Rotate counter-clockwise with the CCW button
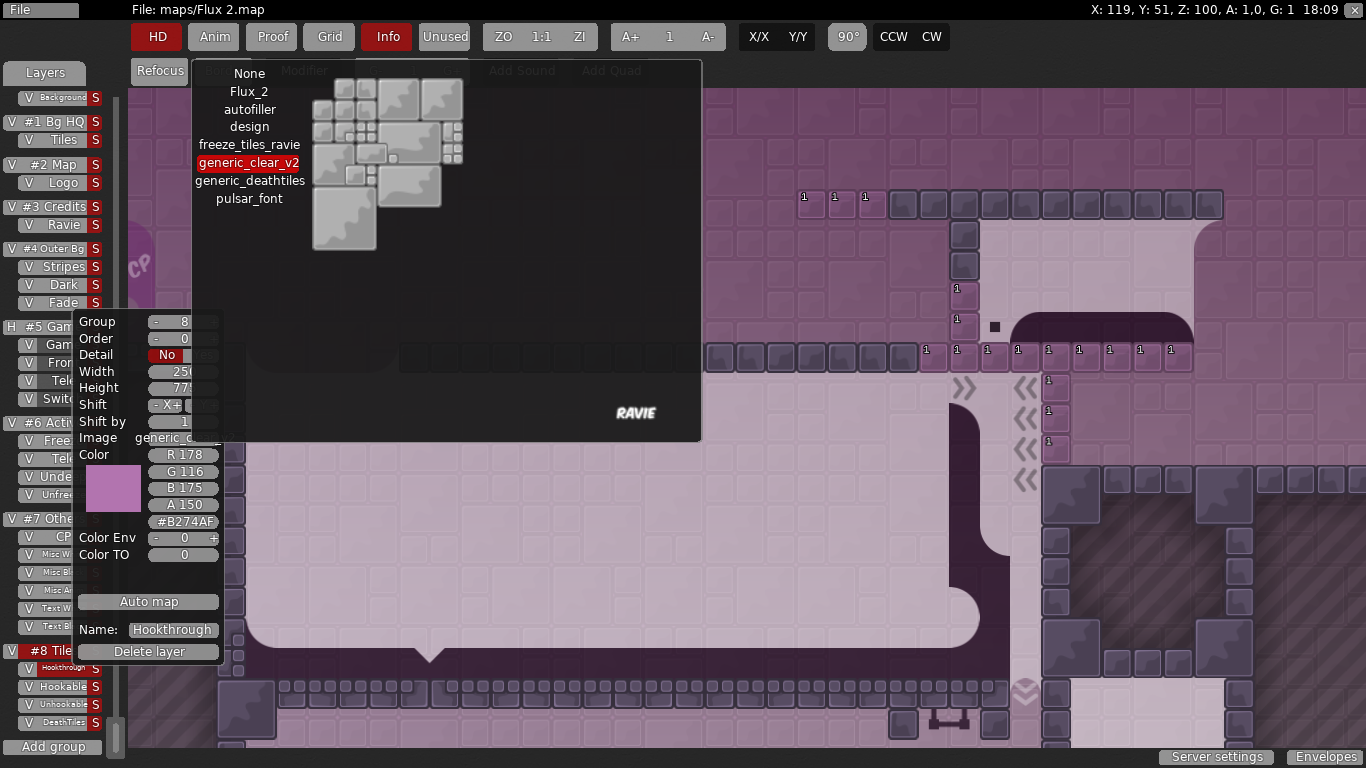 tap(893, 37)
